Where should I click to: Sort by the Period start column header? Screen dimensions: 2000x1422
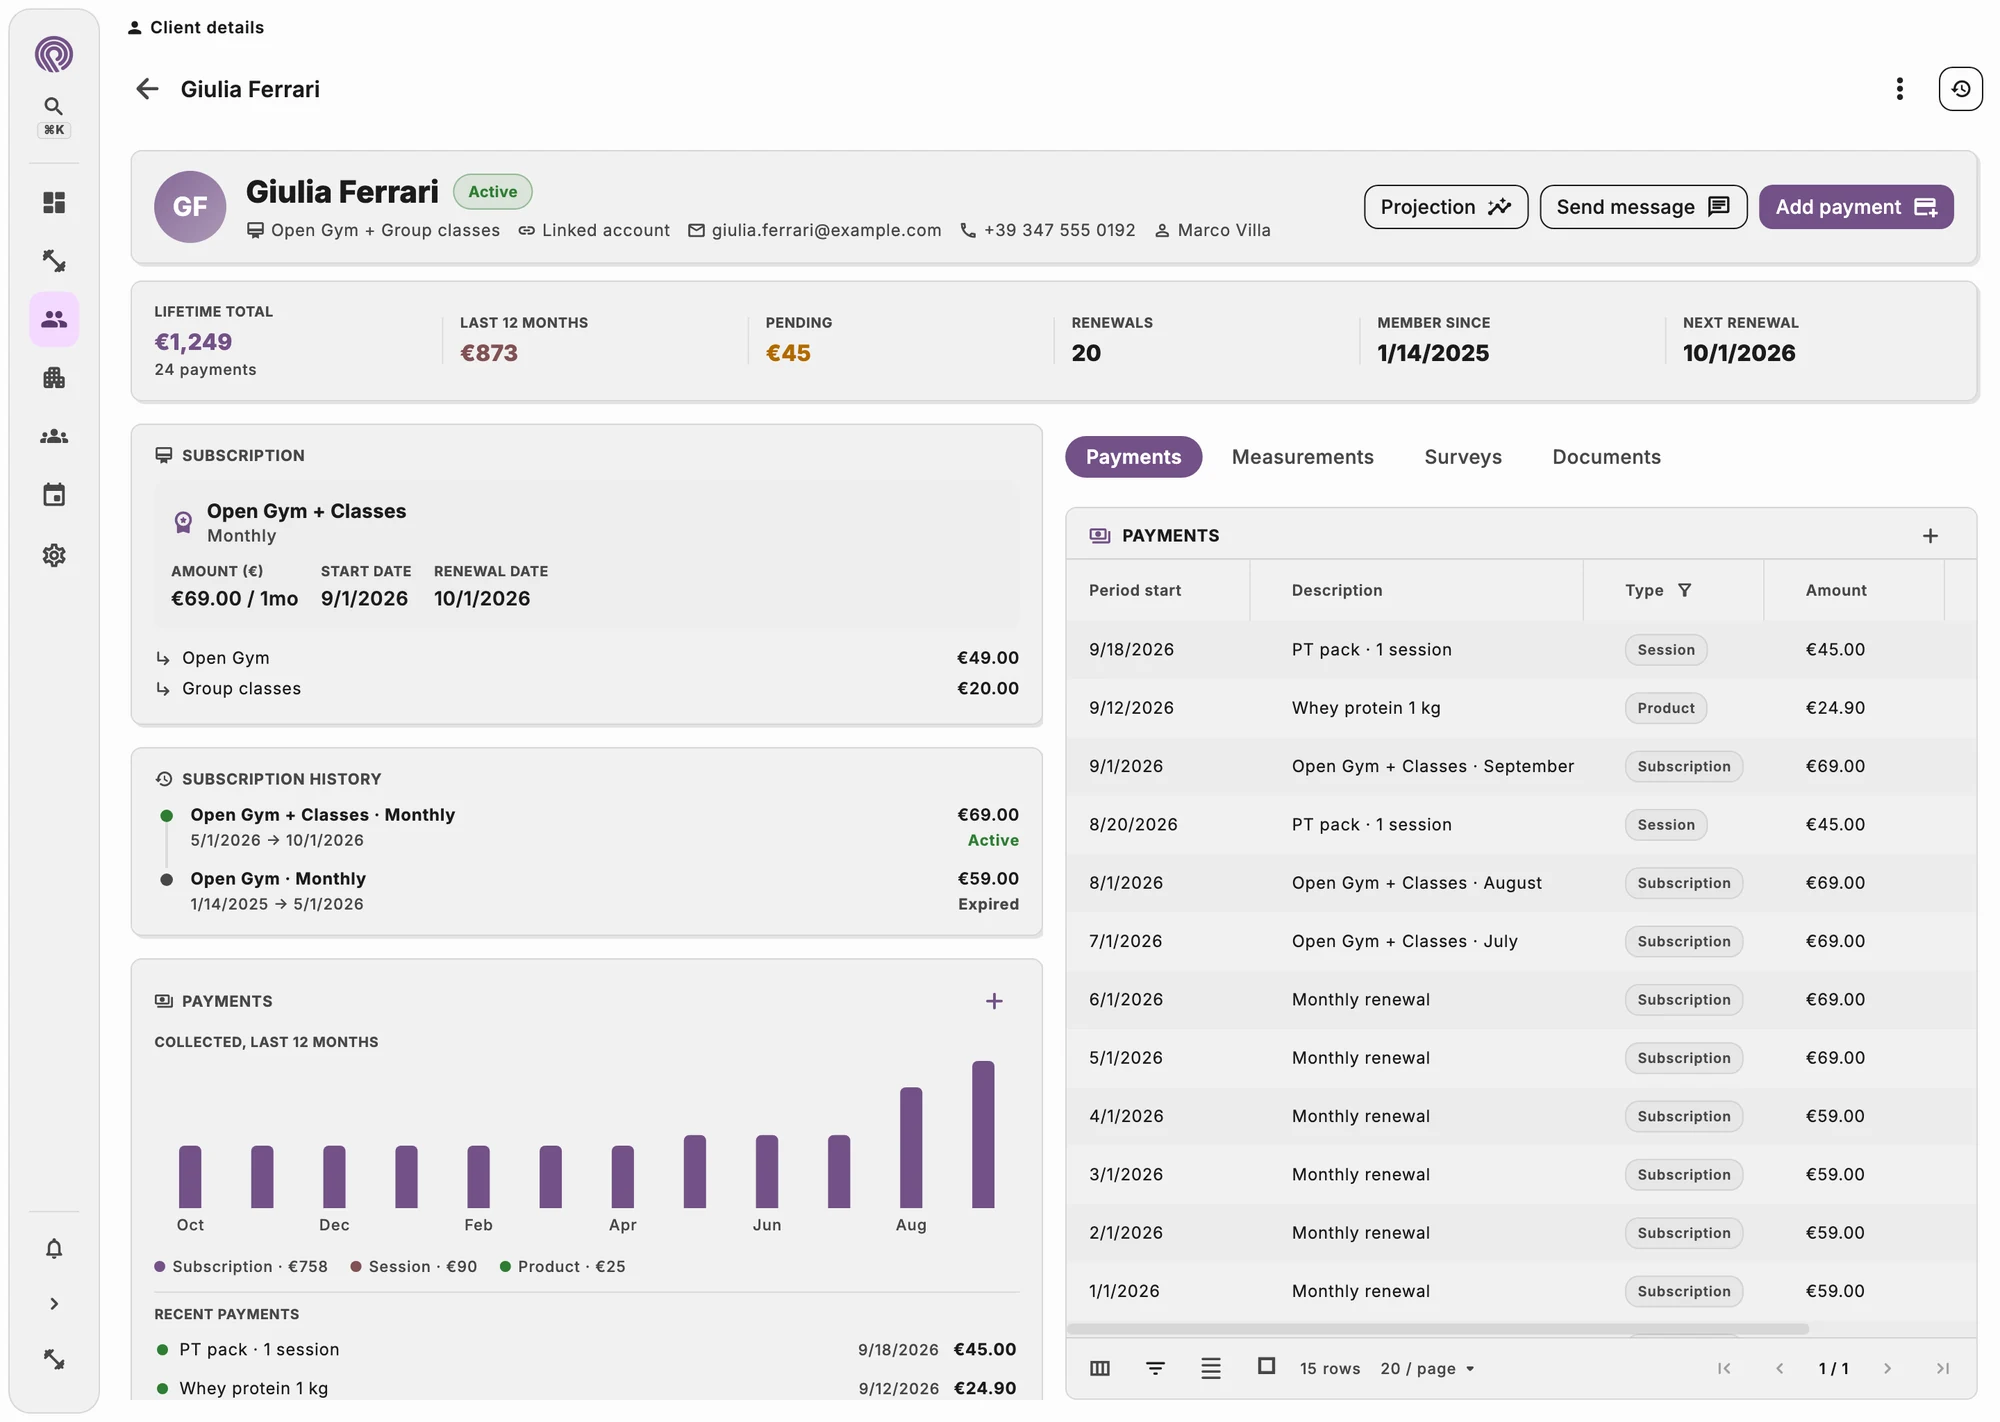coord(1135,590)
